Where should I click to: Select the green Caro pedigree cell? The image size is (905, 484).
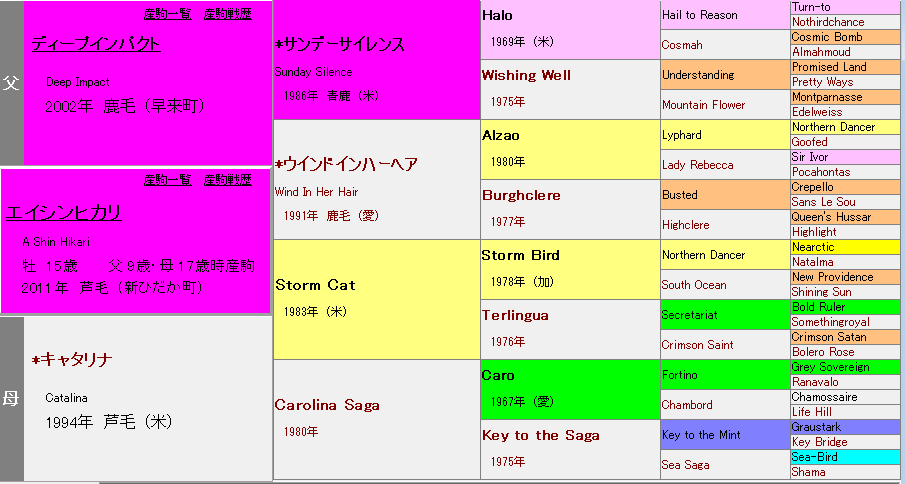coord(498,375)
